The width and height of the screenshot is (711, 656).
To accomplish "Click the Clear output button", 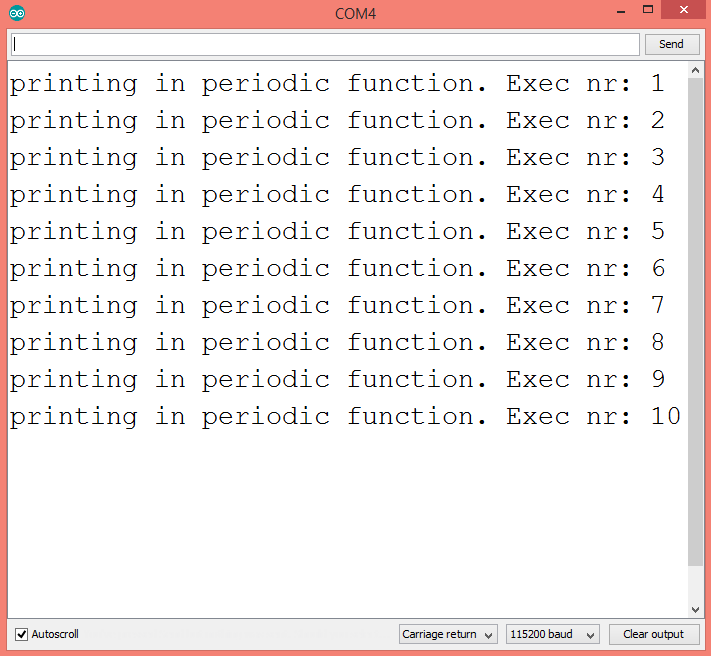I will click(653, 634).
